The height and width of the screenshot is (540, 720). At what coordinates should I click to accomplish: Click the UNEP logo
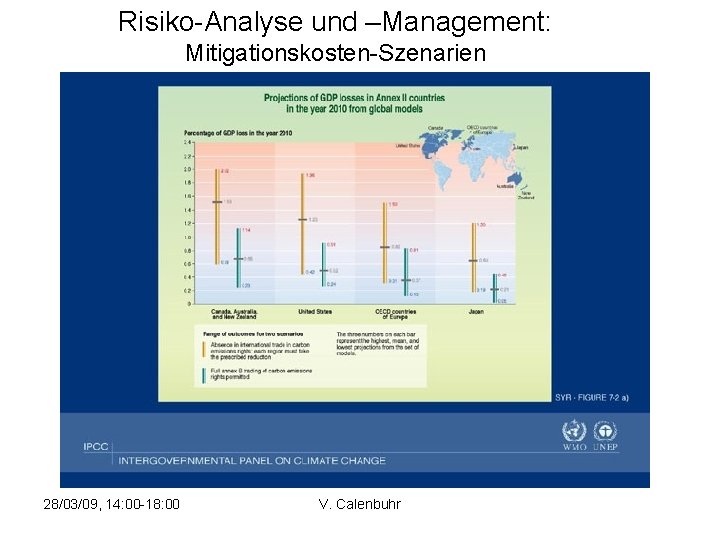[605, 435]
